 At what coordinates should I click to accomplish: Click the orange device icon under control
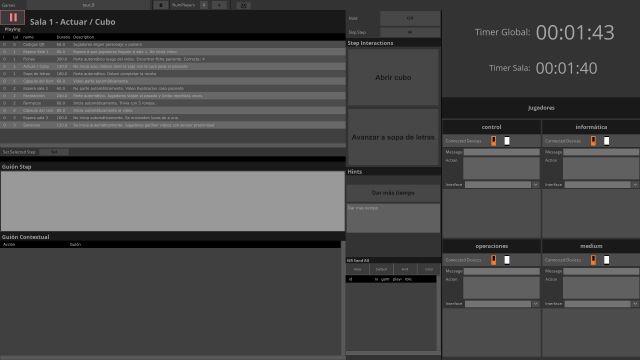493,141
